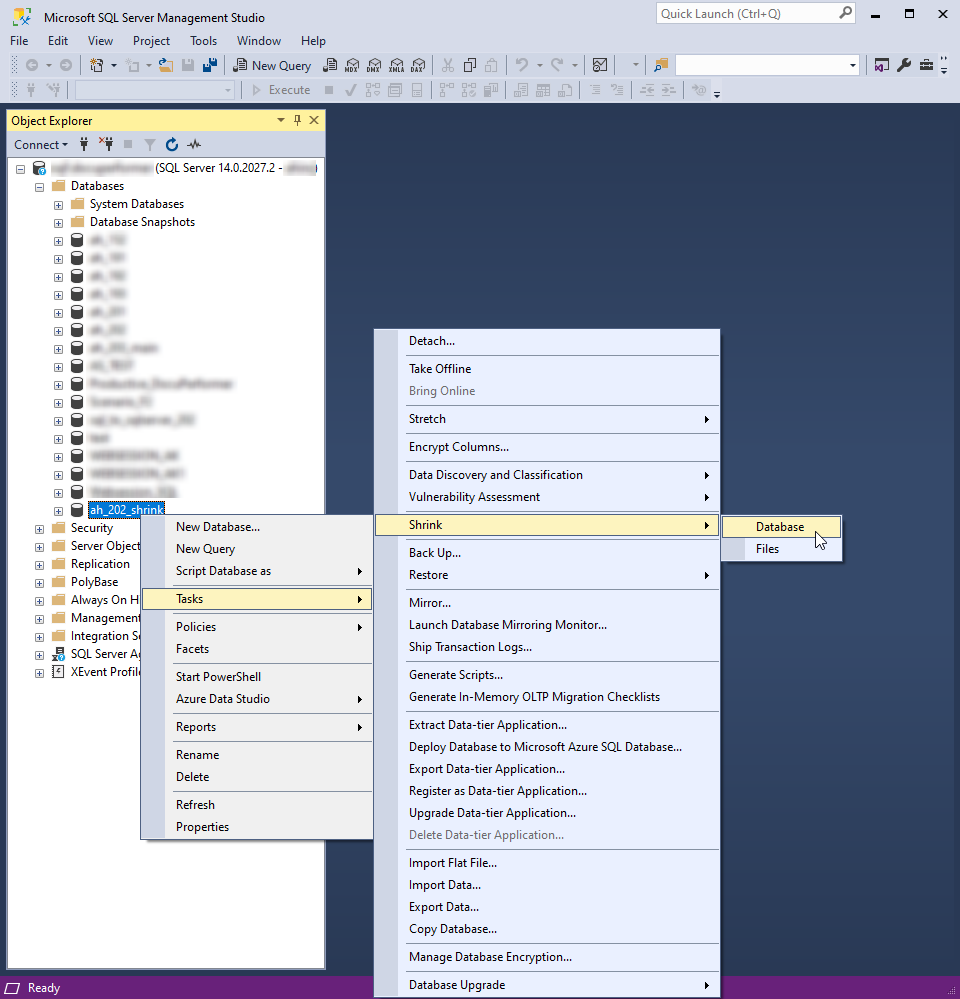Open the Tools menu in menu bar

pos(203,41)
